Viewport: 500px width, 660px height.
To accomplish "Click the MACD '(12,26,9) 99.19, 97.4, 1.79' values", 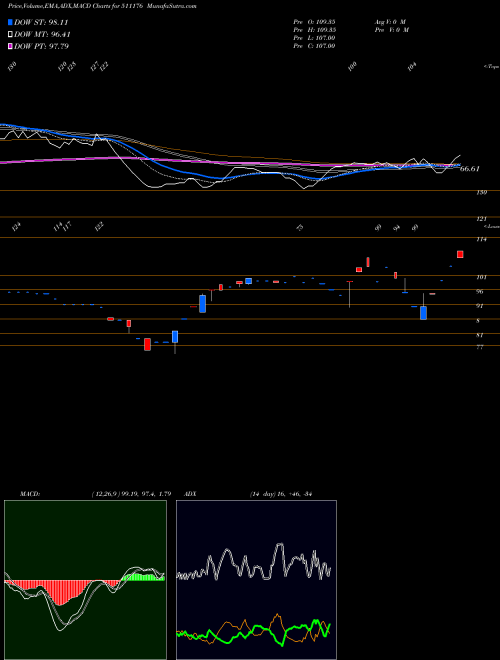I will (131, 494).
